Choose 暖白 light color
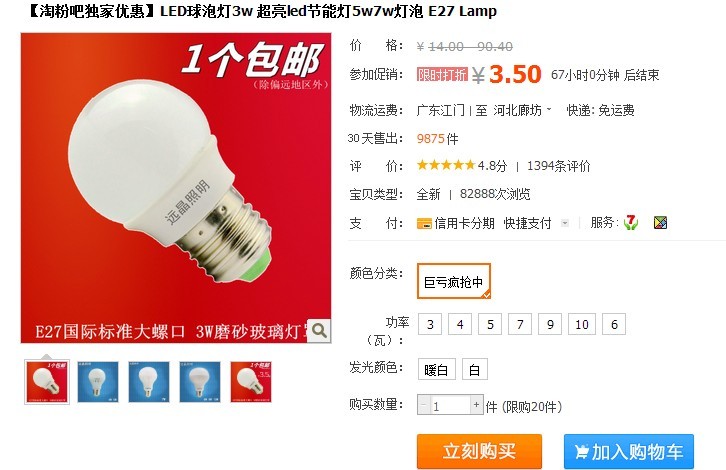Image resolution: width=726 pixels, height=470 pixels. coord(436,370)
